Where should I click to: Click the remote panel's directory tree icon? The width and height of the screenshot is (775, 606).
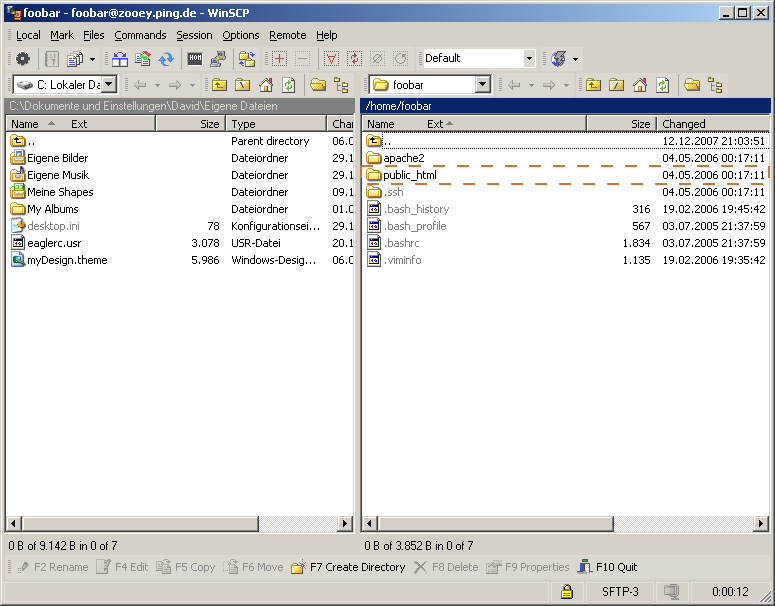click(x=715, y=85)
